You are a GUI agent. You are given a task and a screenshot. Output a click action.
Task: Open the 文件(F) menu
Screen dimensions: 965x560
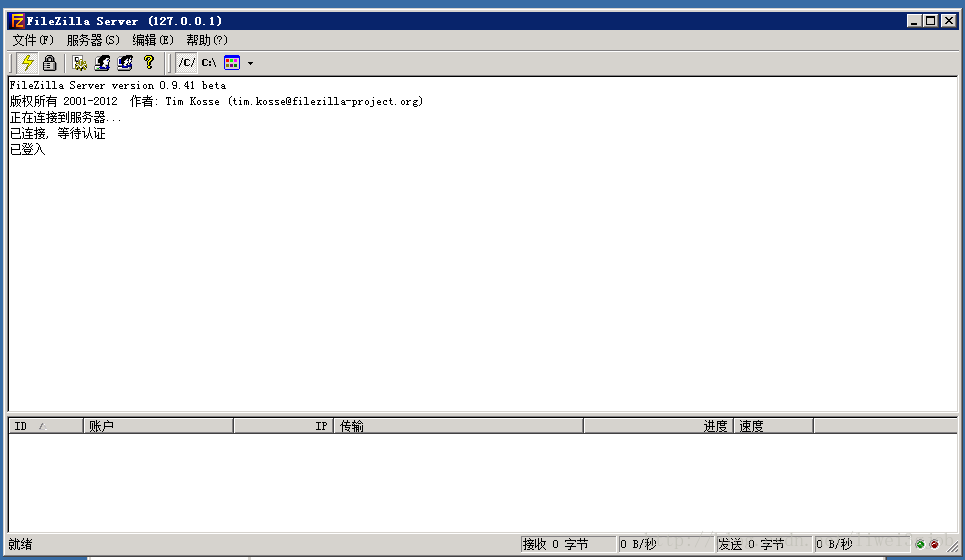(x=33, y=40)
